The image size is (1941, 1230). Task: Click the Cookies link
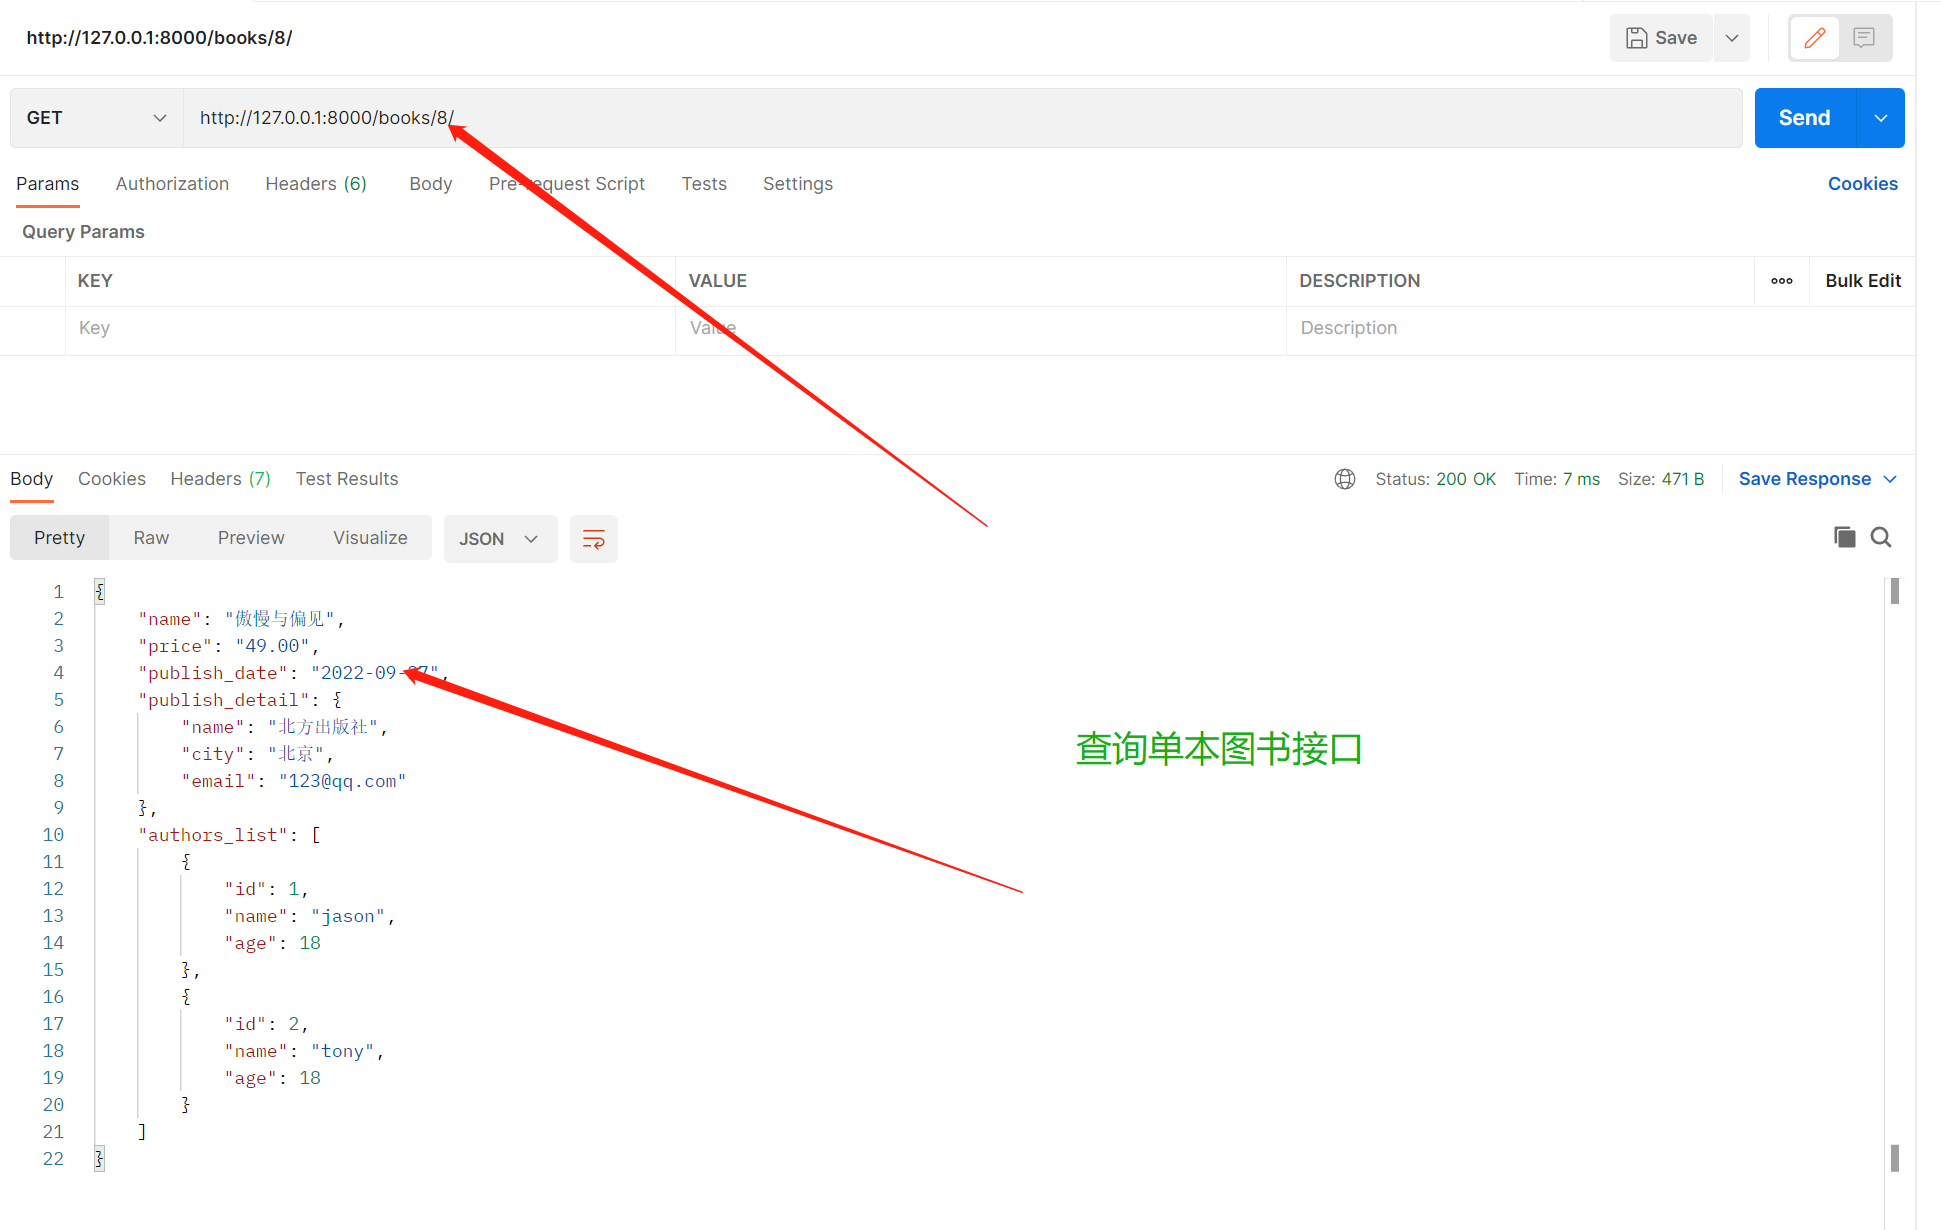pyautogui.click(x=1862, y=184)
